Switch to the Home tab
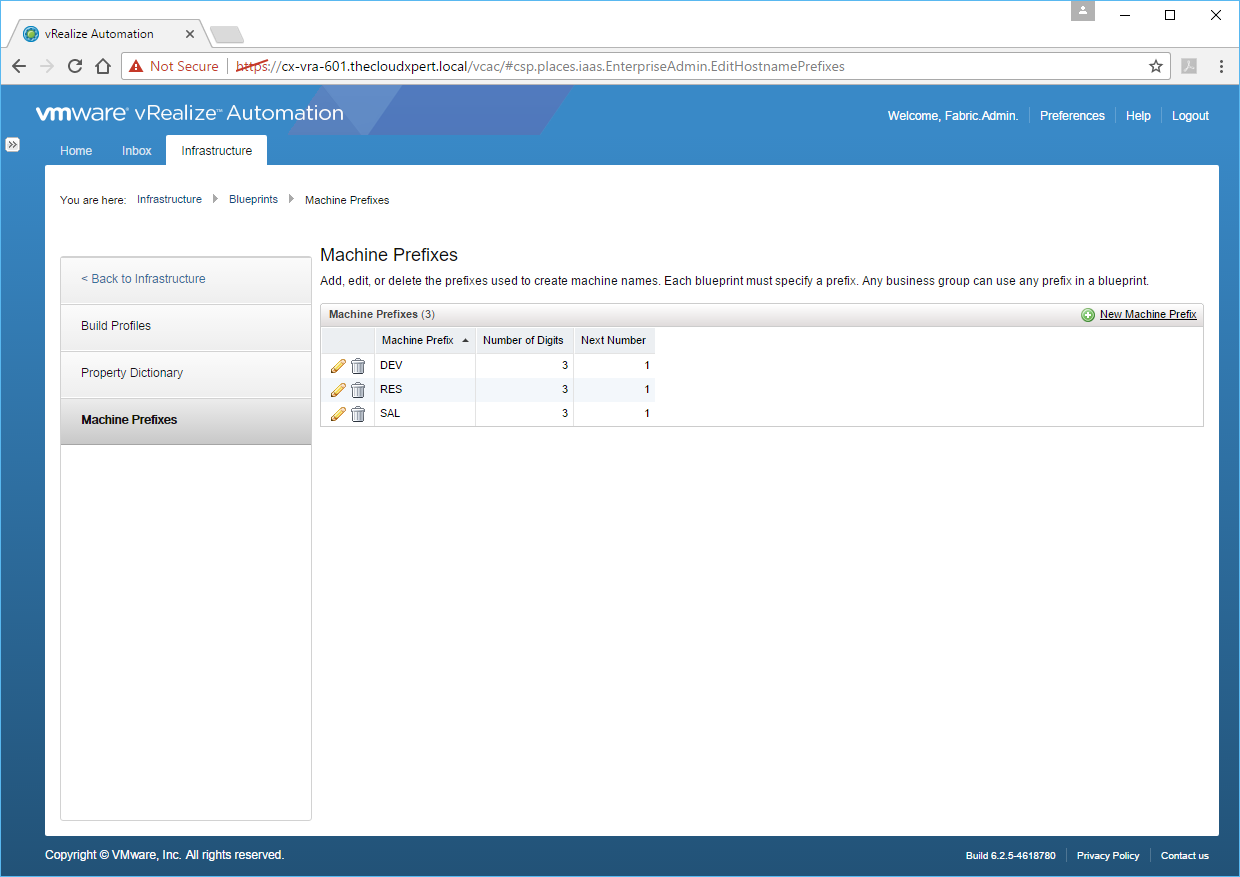This screenshot has height=877, width=1240. (x=76, y=151)
